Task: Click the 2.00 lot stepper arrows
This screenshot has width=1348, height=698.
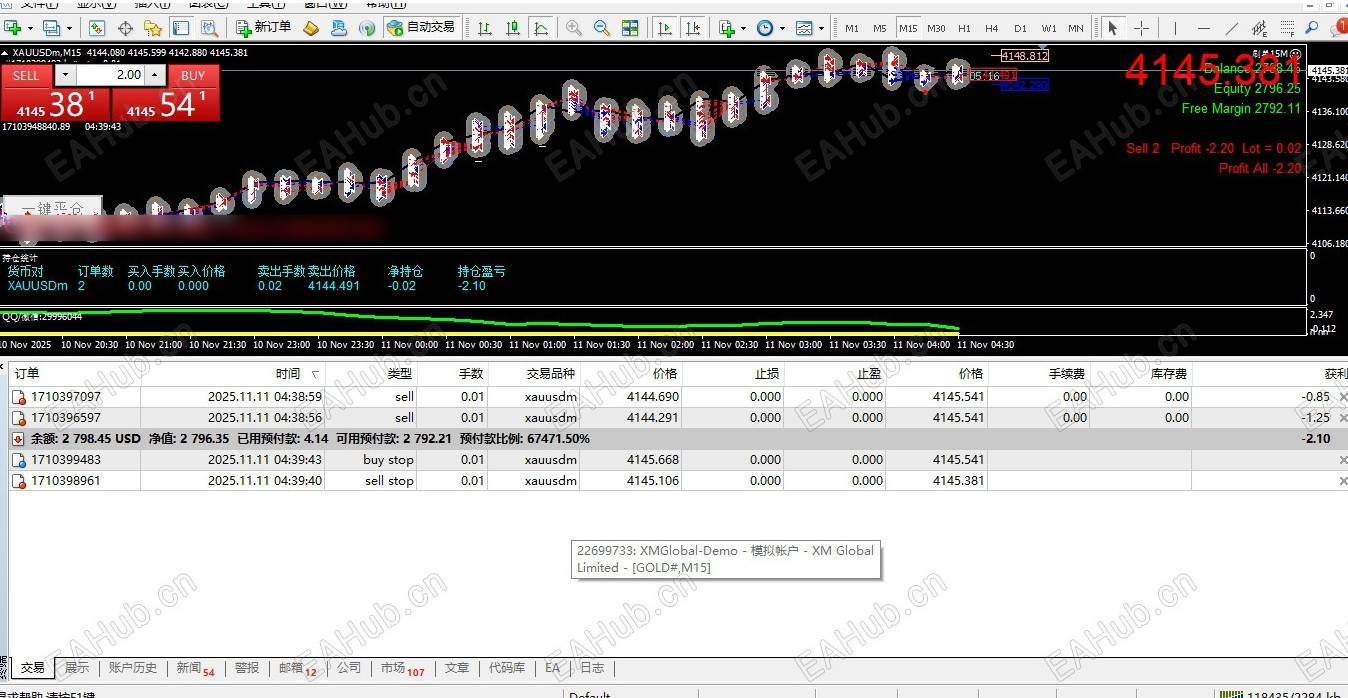Action: (156, 75)
